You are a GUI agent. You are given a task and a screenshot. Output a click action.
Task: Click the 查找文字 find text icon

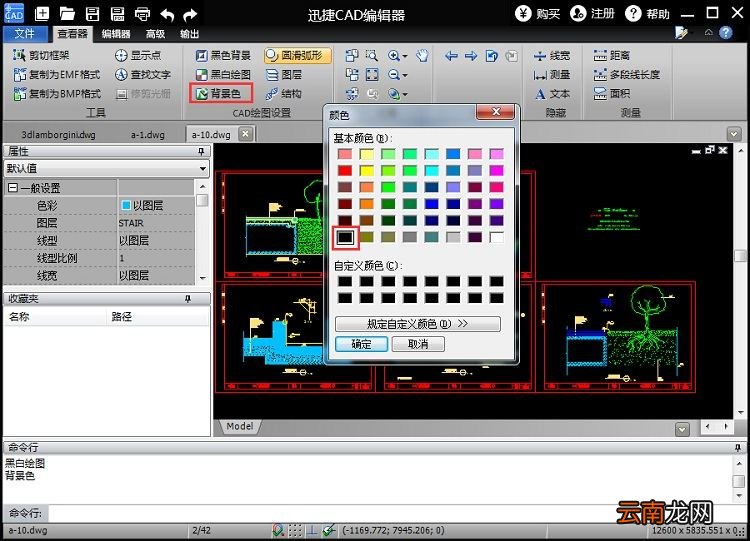pos(121,75)
